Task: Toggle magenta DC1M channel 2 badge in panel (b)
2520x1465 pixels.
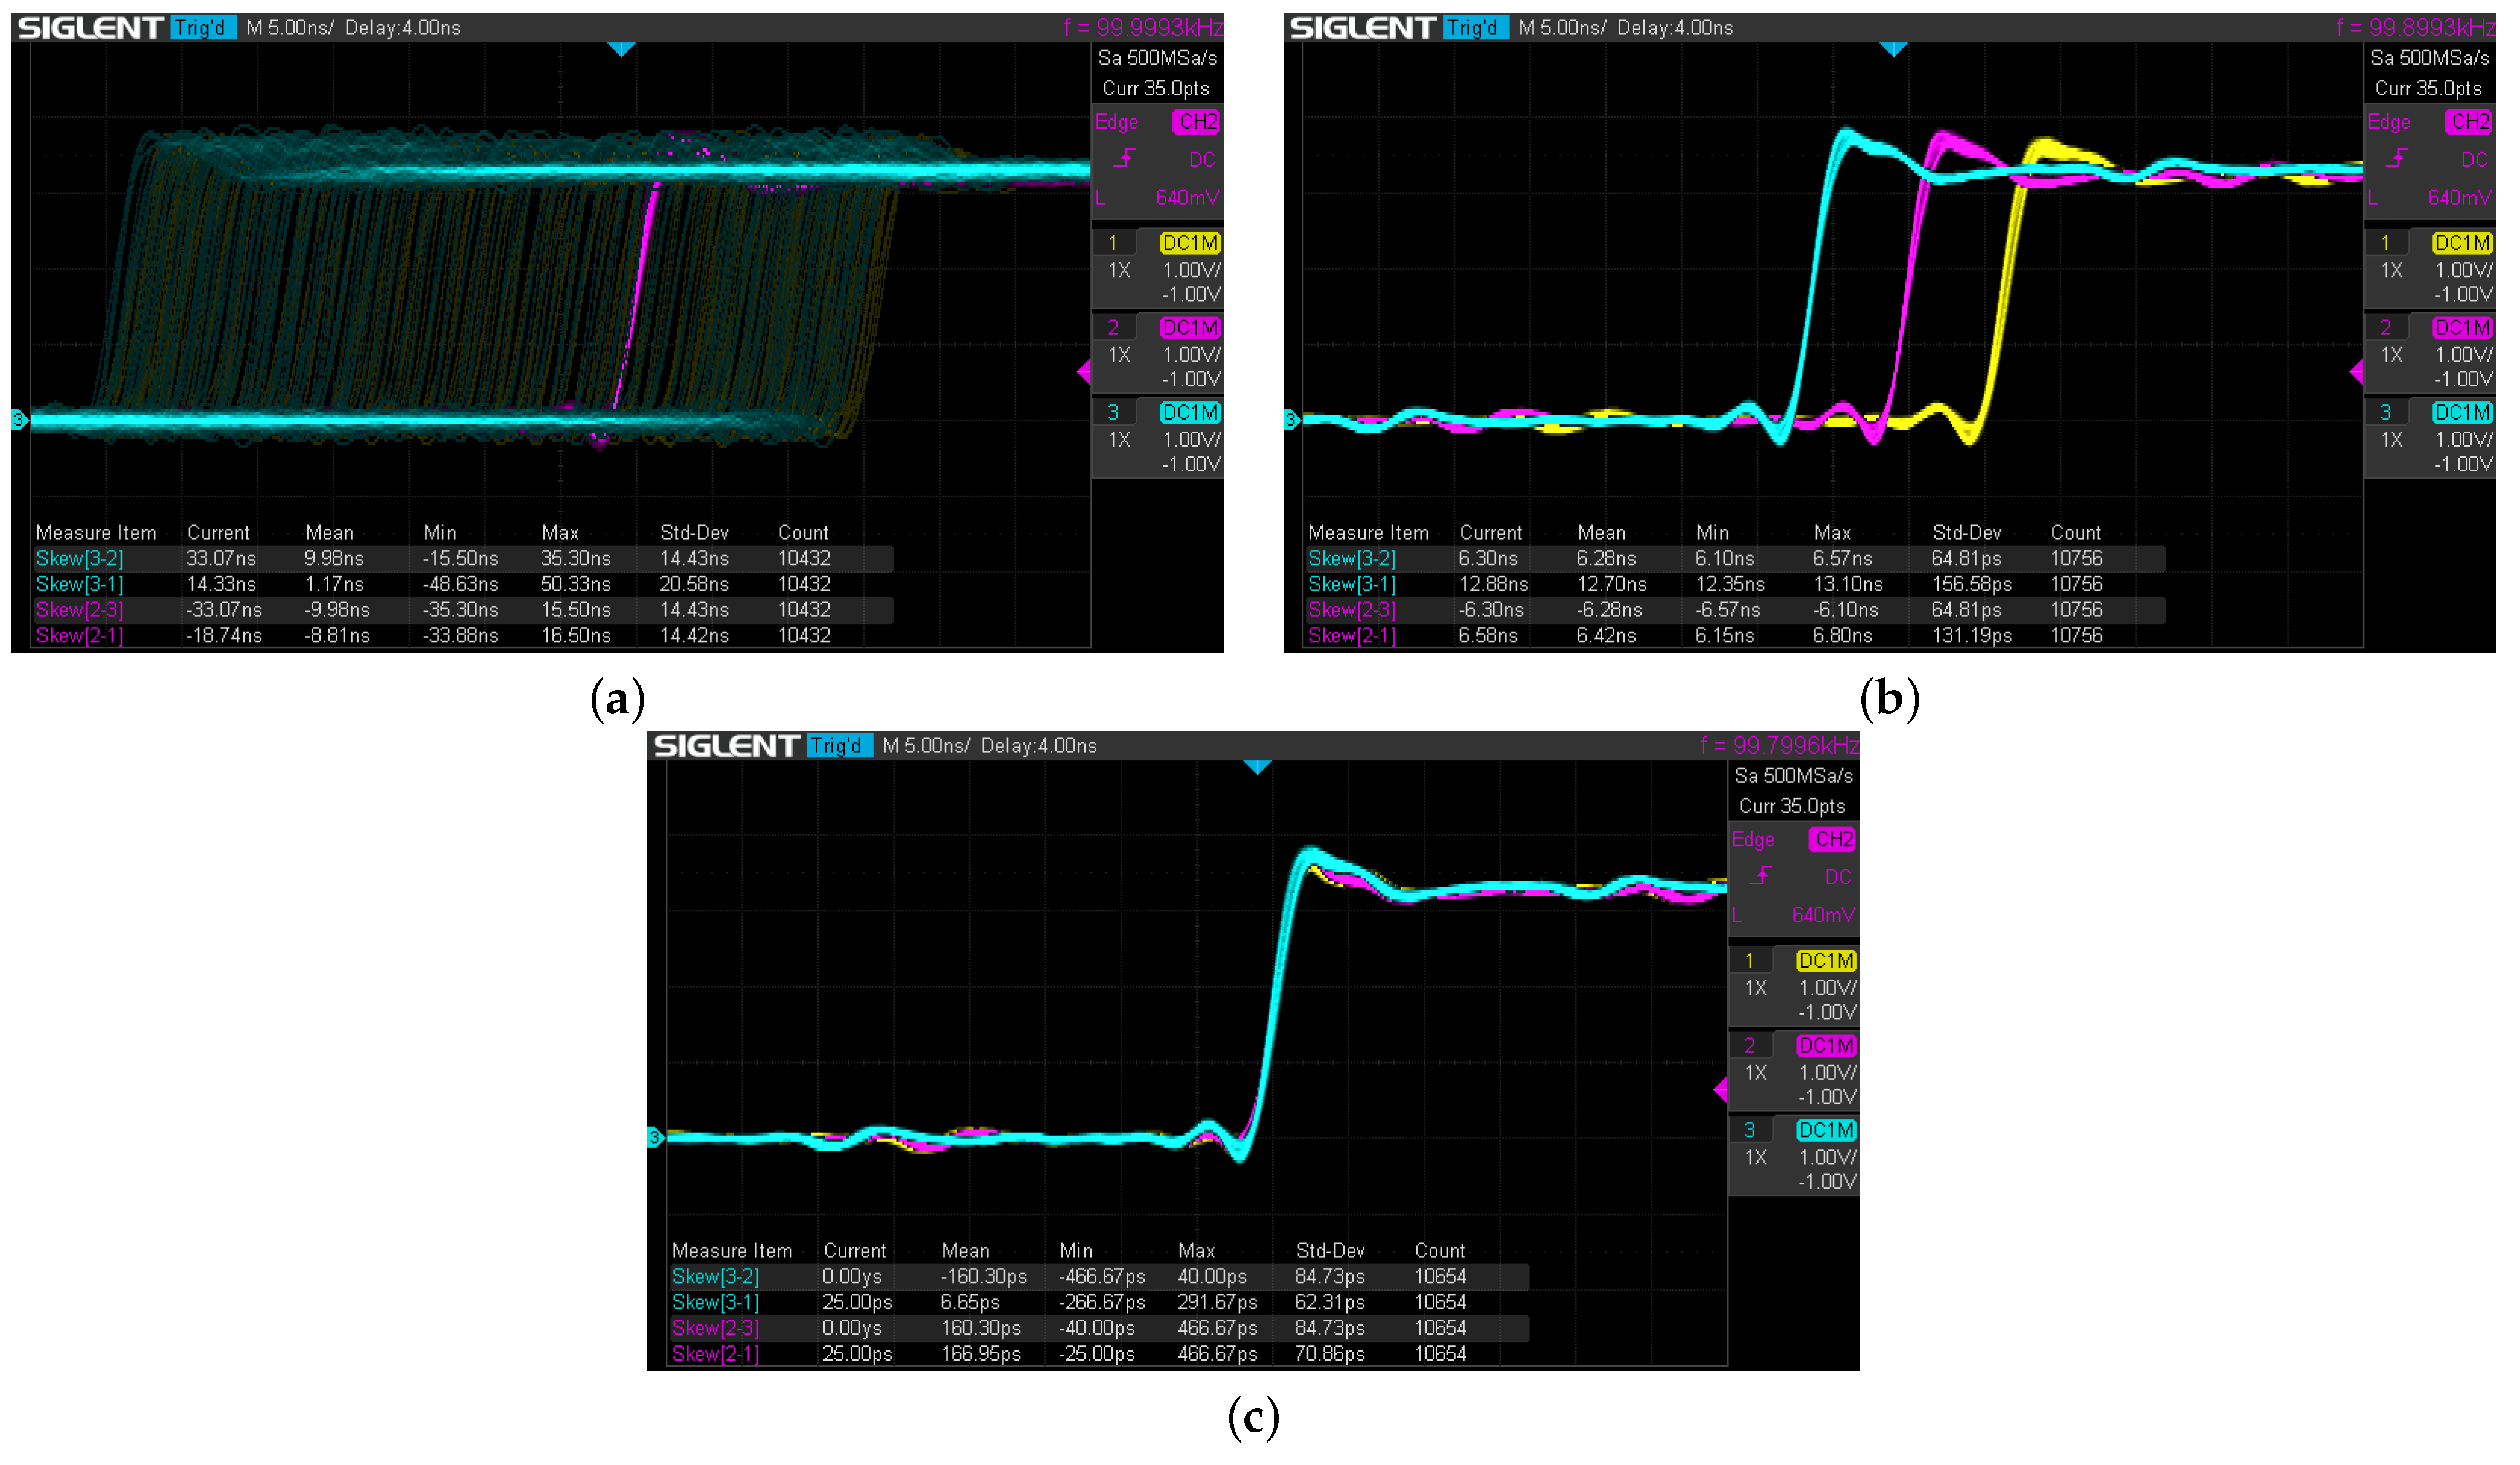Action: pos(2462,328)
